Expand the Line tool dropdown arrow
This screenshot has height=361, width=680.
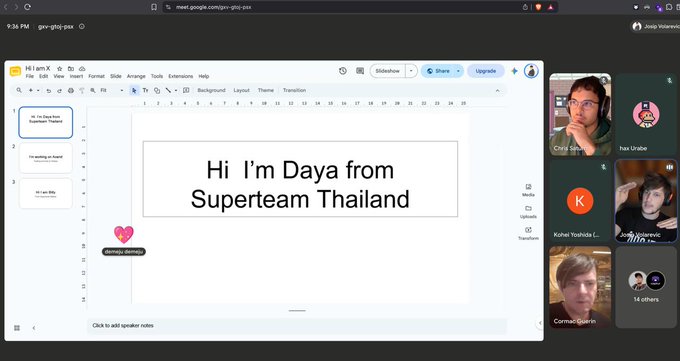176,90
